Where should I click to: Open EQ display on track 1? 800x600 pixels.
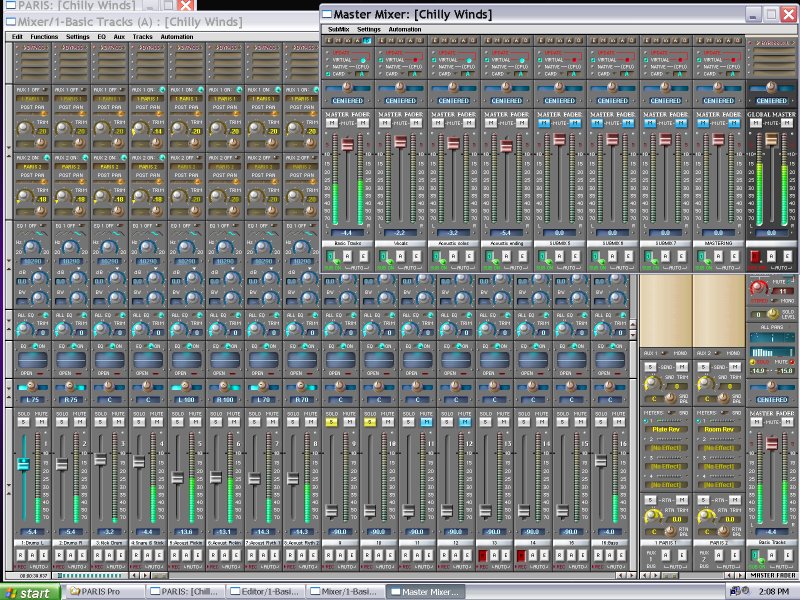coord(33,360)
